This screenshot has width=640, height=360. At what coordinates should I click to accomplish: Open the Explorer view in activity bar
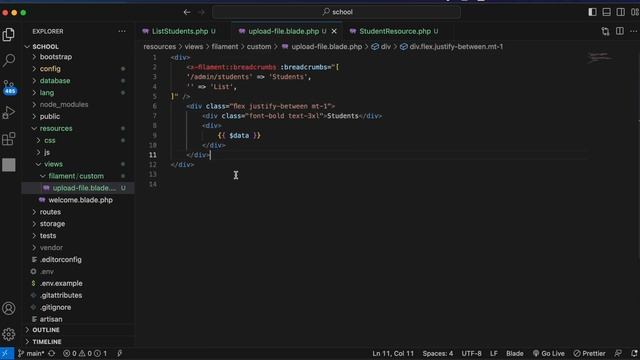9,35
